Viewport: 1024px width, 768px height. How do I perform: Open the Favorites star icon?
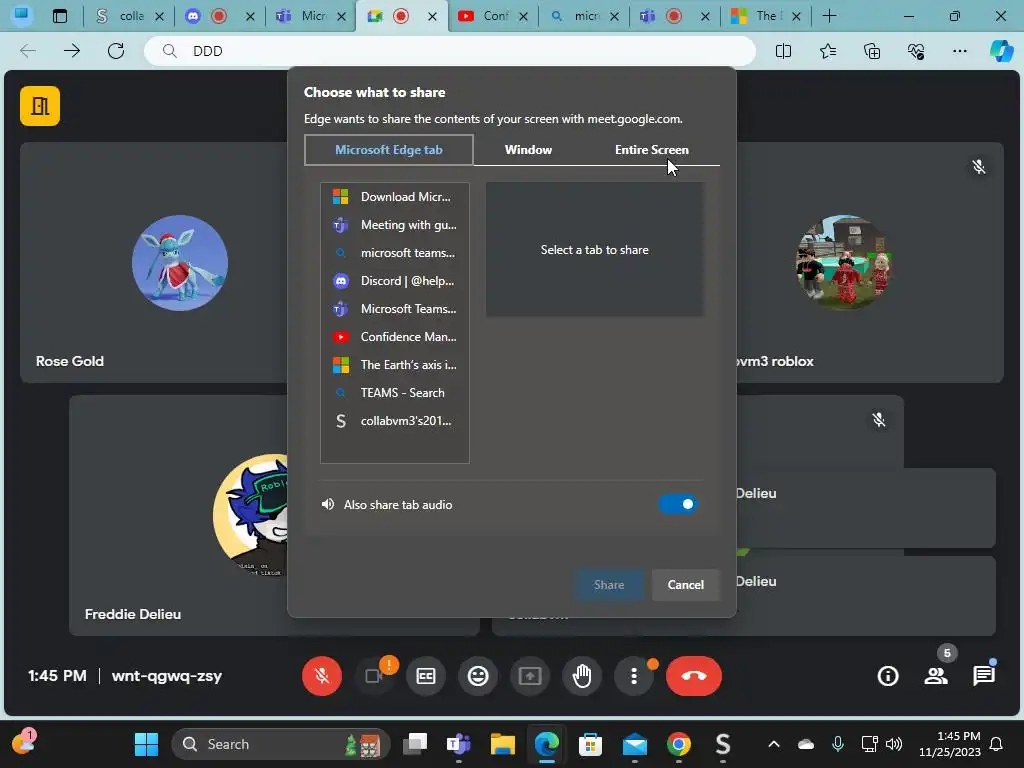(827, 51)
